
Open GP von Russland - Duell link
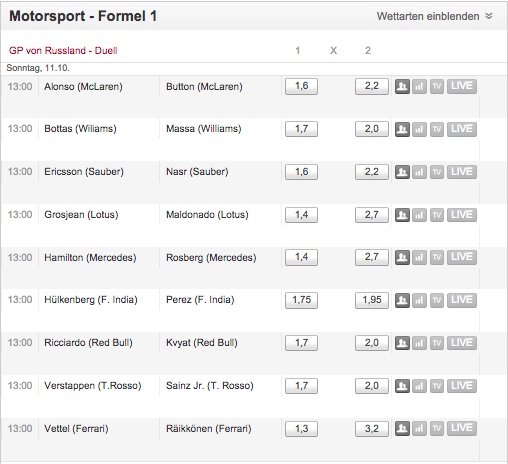pos(63,51)
